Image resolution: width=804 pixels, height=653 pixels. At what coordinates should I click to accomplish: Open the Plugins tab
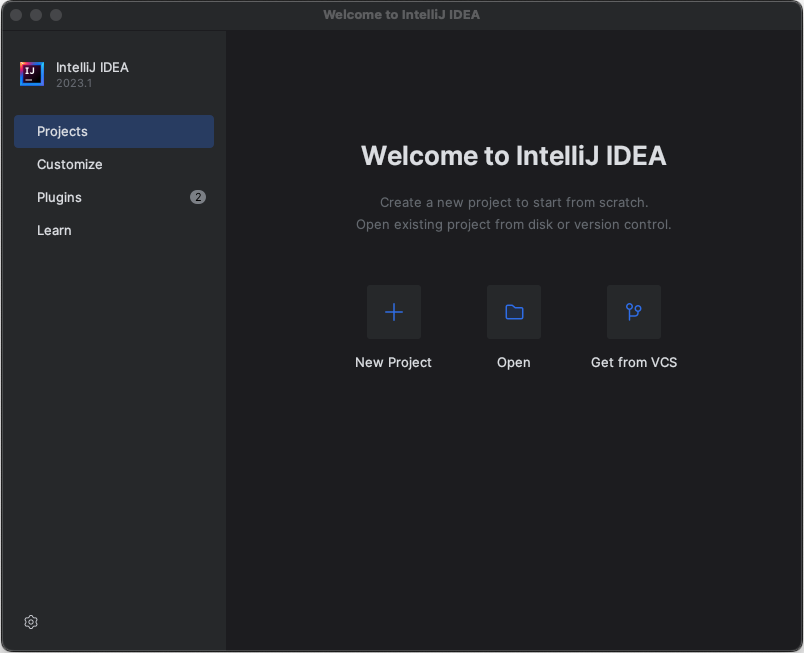pyautogui.click(x=114, y=197)
